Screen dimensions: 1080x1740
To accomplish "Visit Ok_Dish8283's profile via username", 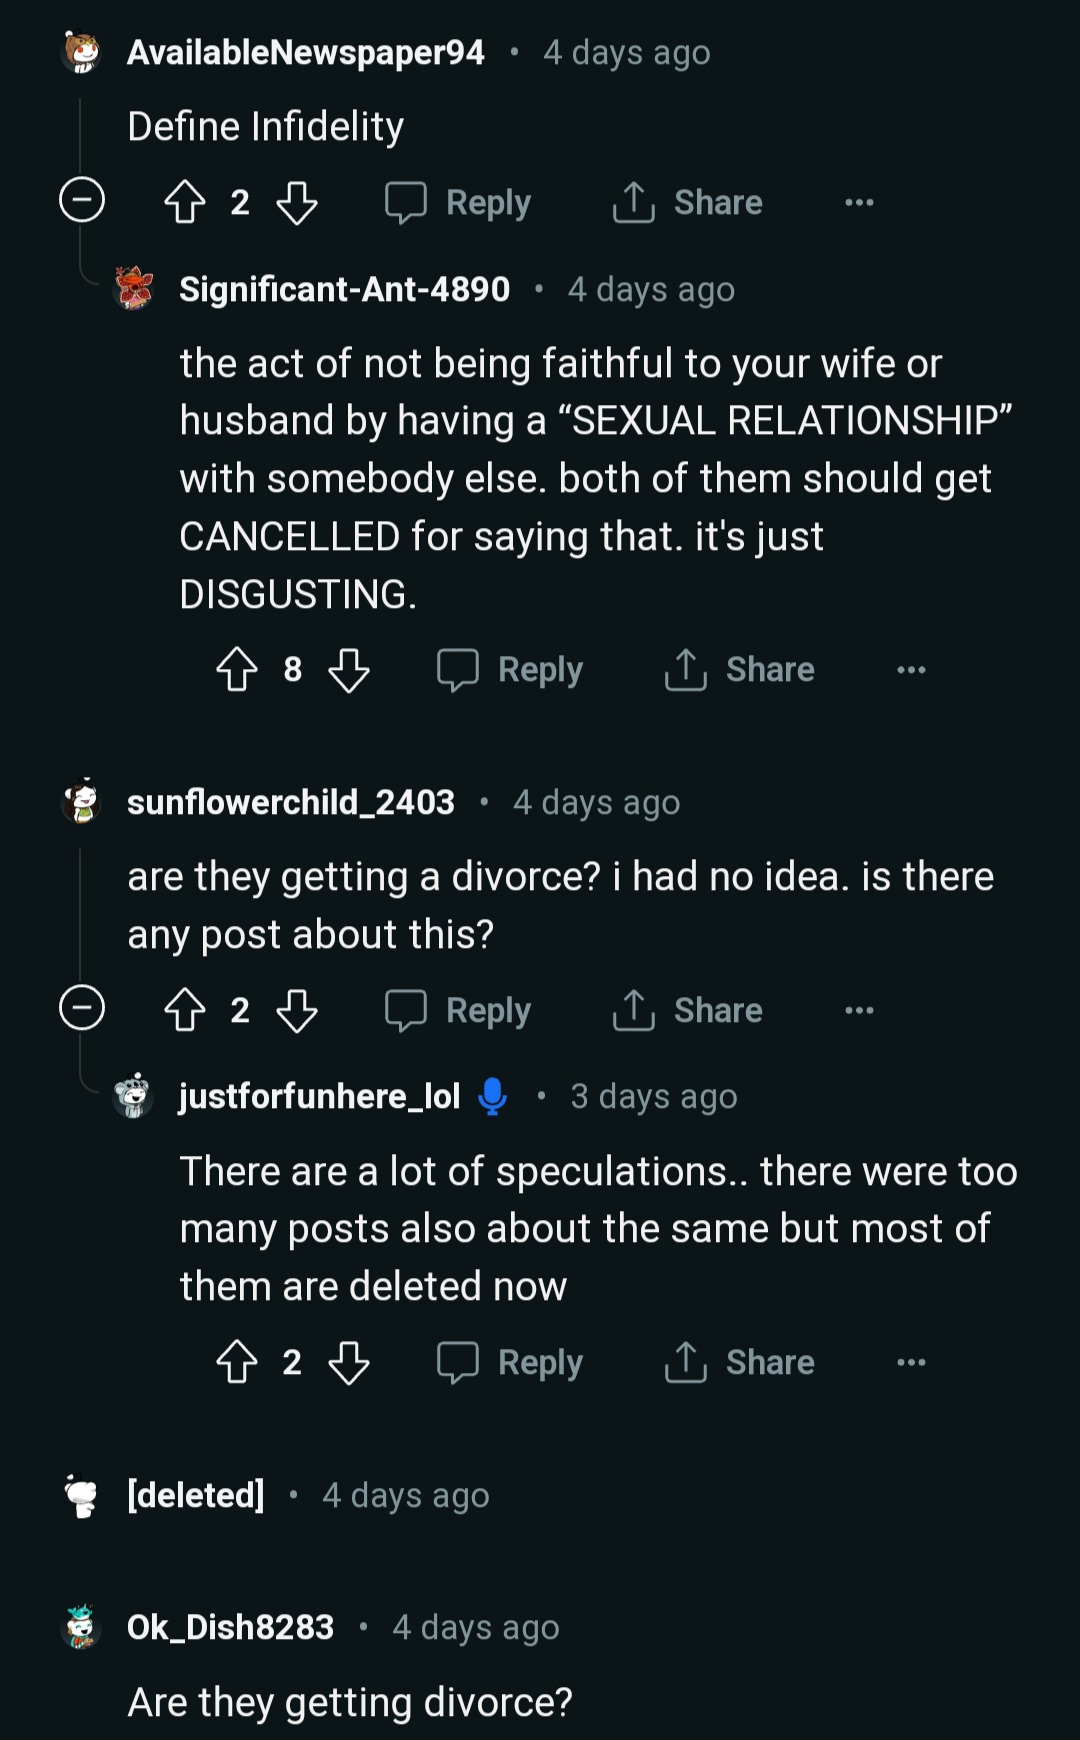I will click(230, 1627).
